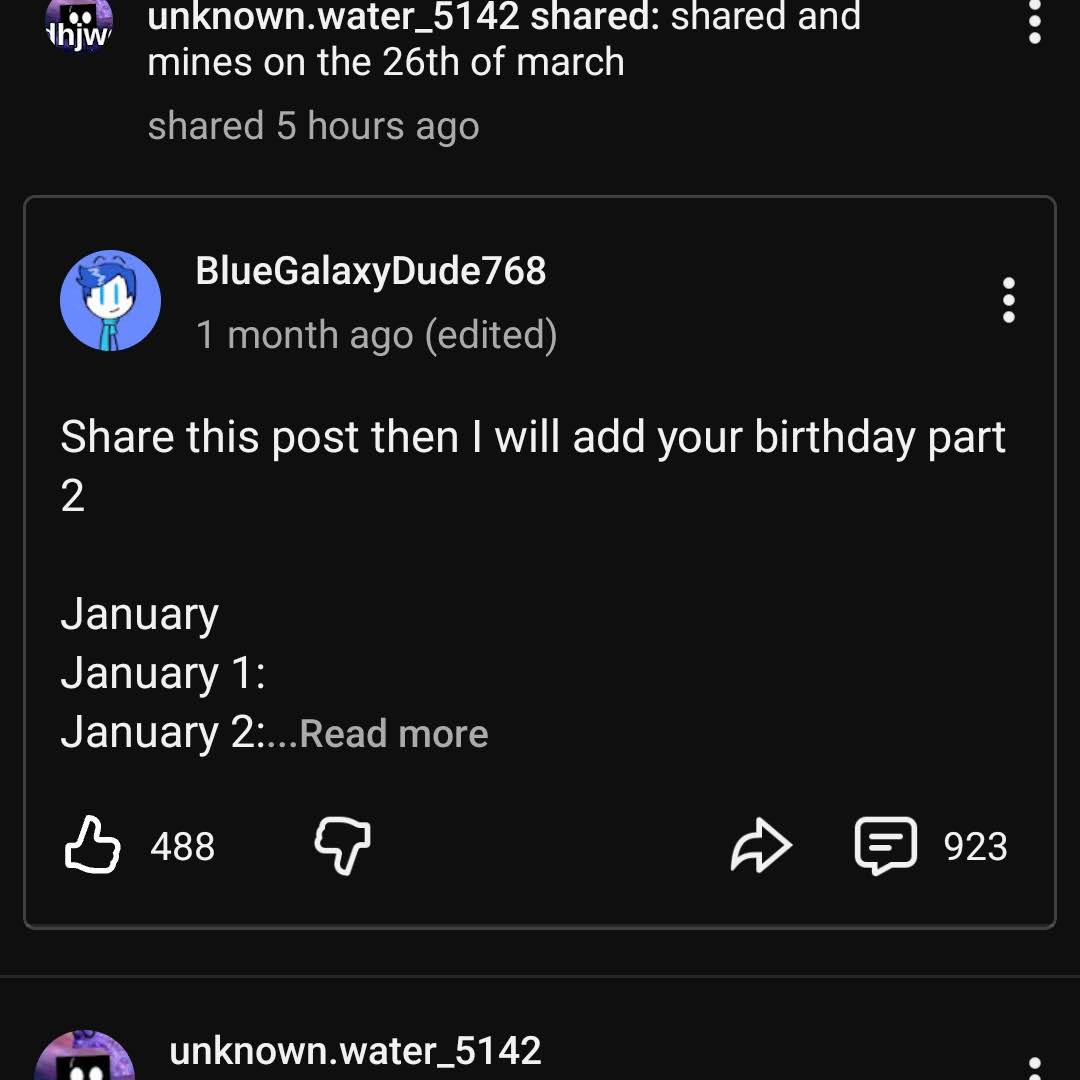Image resolution: width=1080 pixels, height=1080 pixels.
Task: Expand the post with Read more
Action: pos(394,733)
